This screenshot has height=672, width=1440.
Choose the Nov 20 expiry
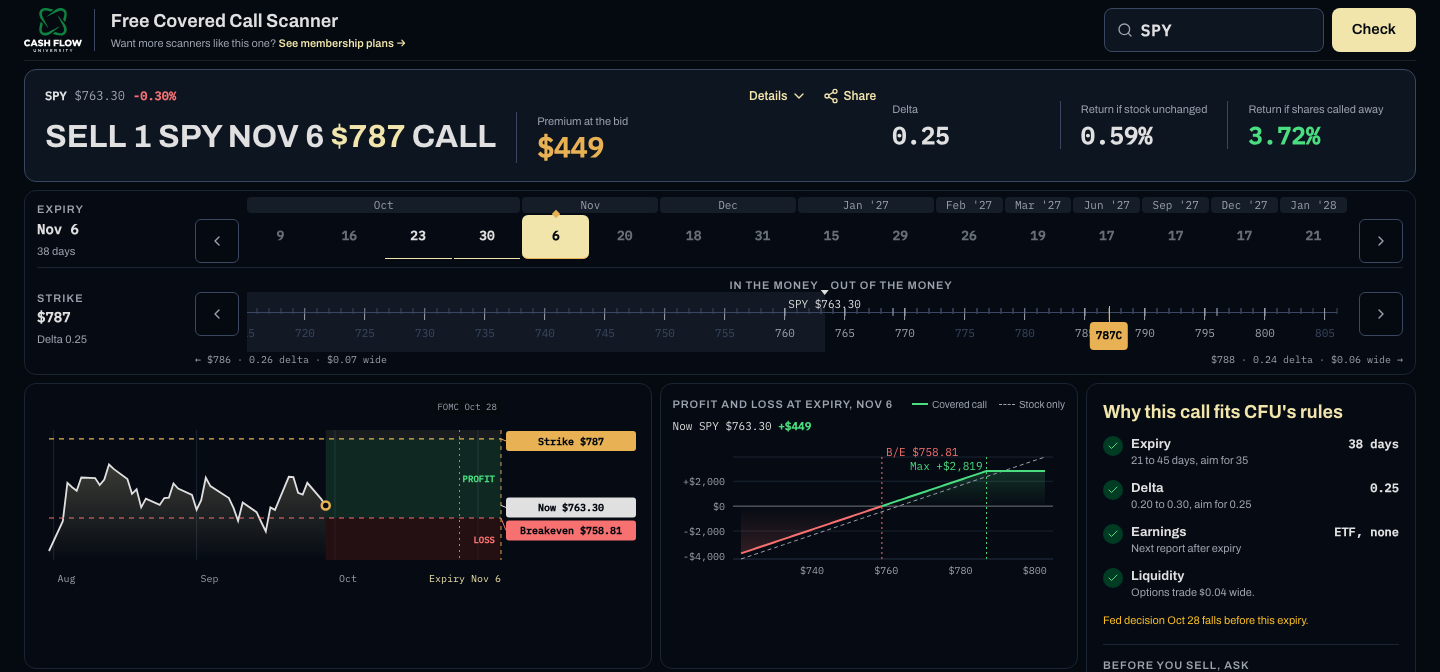pyautogui.click(x=625, y=237)
